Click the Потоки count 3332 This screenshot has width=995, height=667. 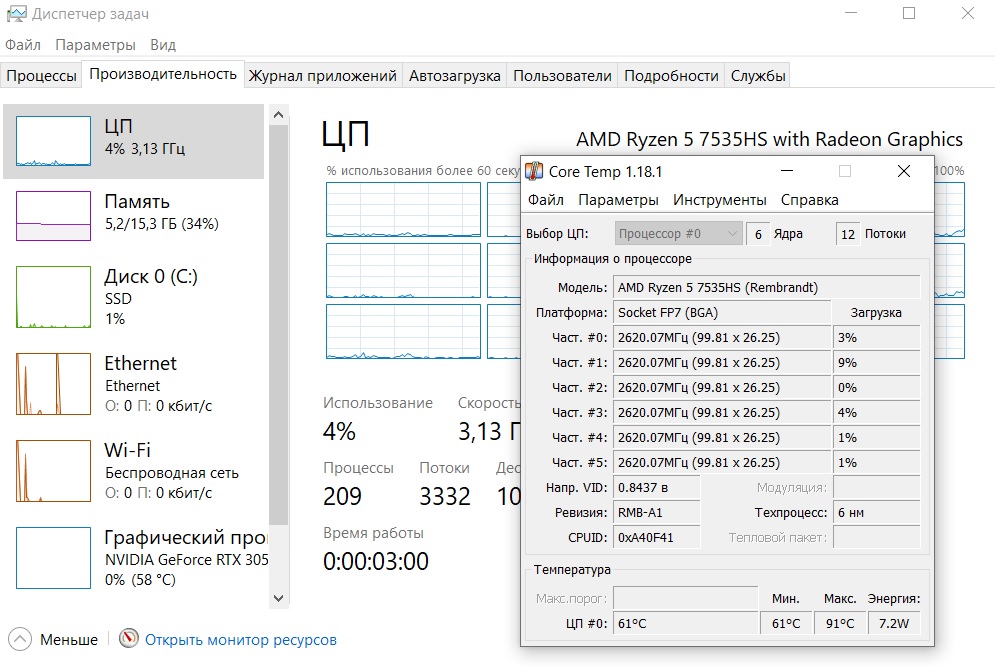tap(445, 496)
